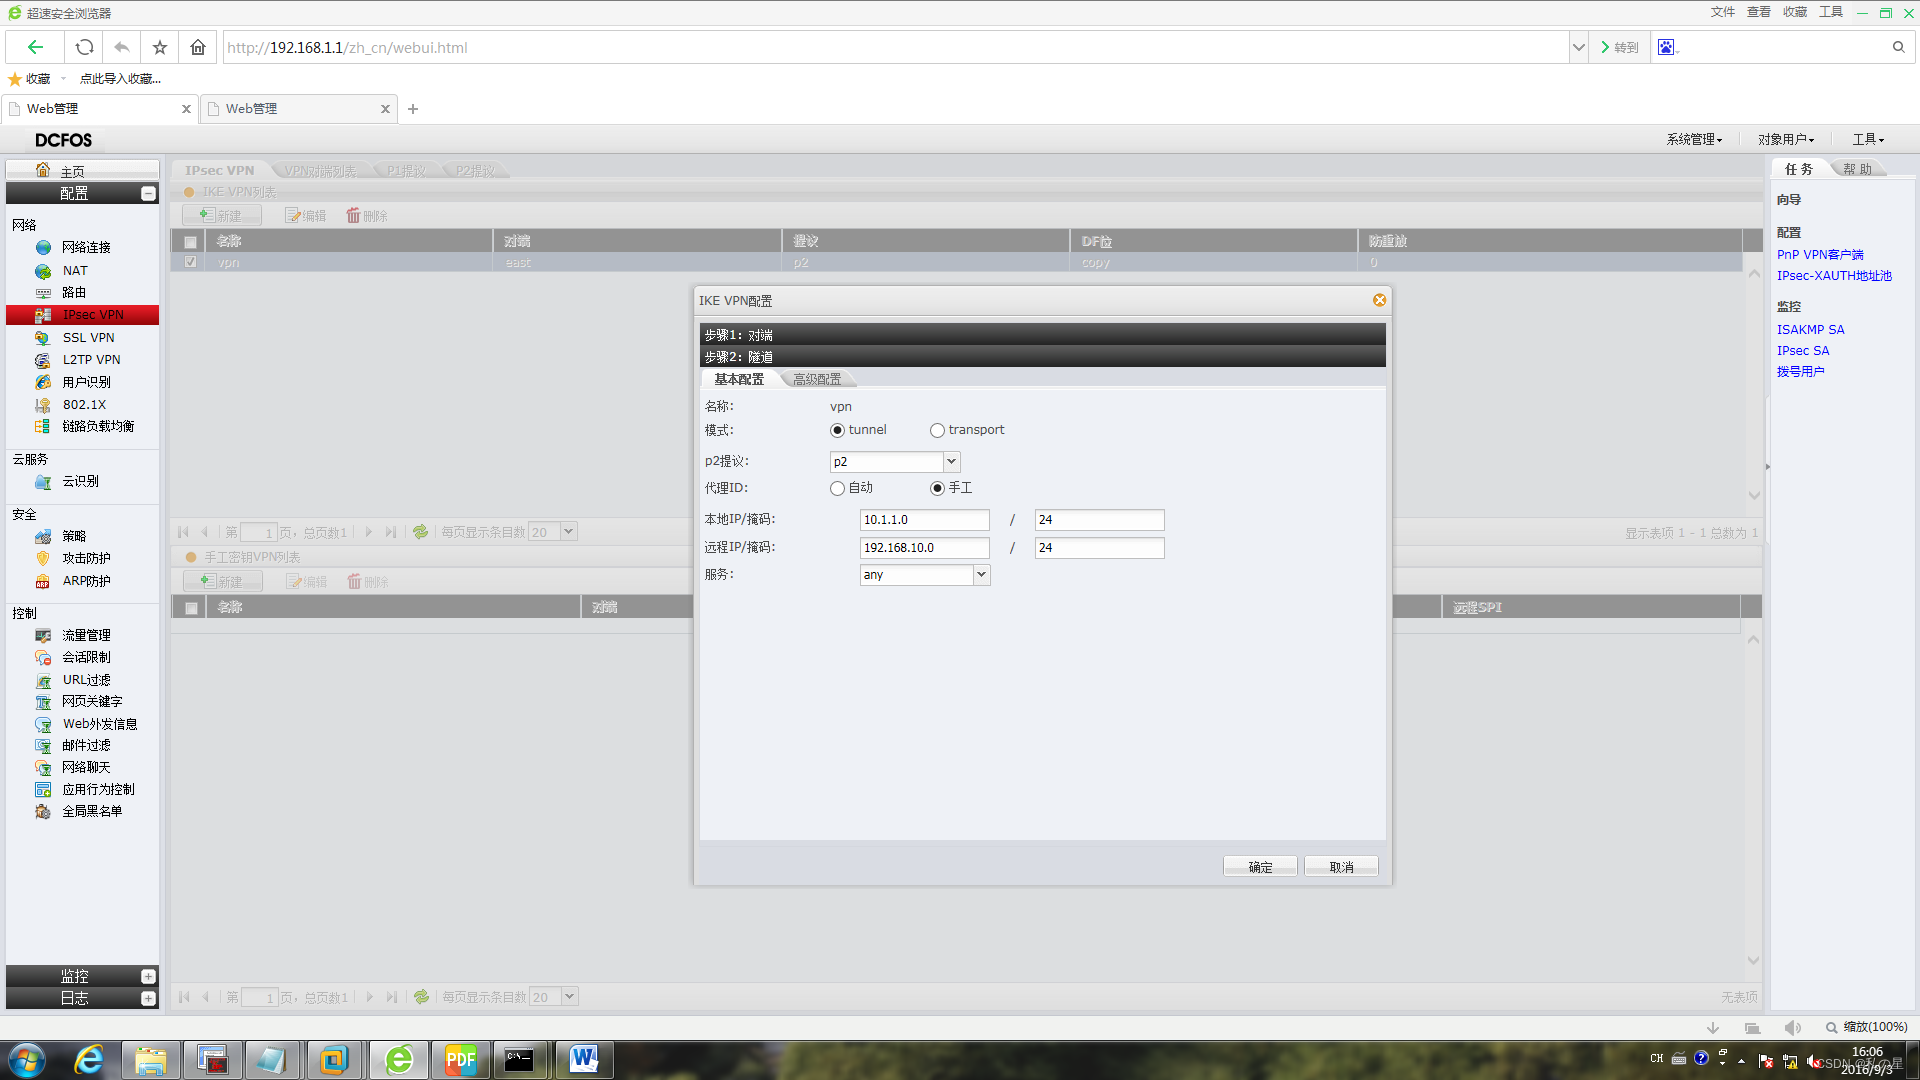This screenshot has width=1920, height=1080.
Task: Open the service dropdown showing any
Action: [981, 575]
